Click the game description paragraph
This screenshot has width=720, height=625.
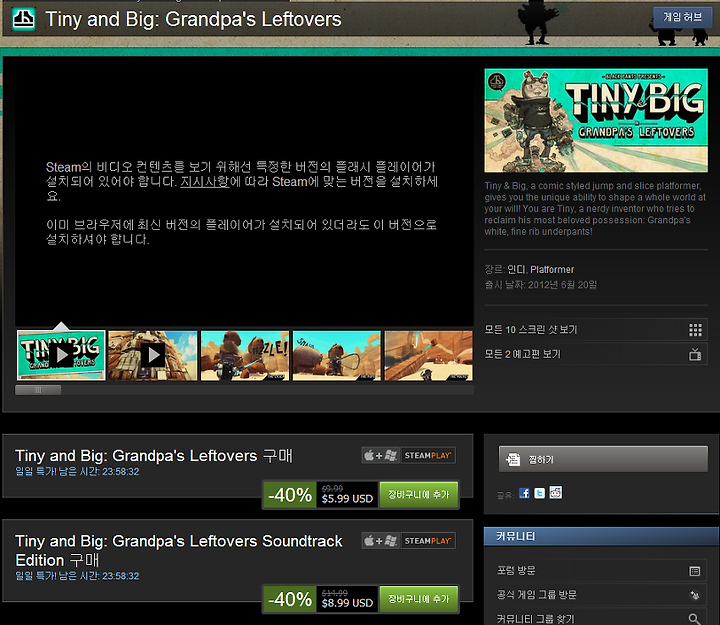pos(595,208)
